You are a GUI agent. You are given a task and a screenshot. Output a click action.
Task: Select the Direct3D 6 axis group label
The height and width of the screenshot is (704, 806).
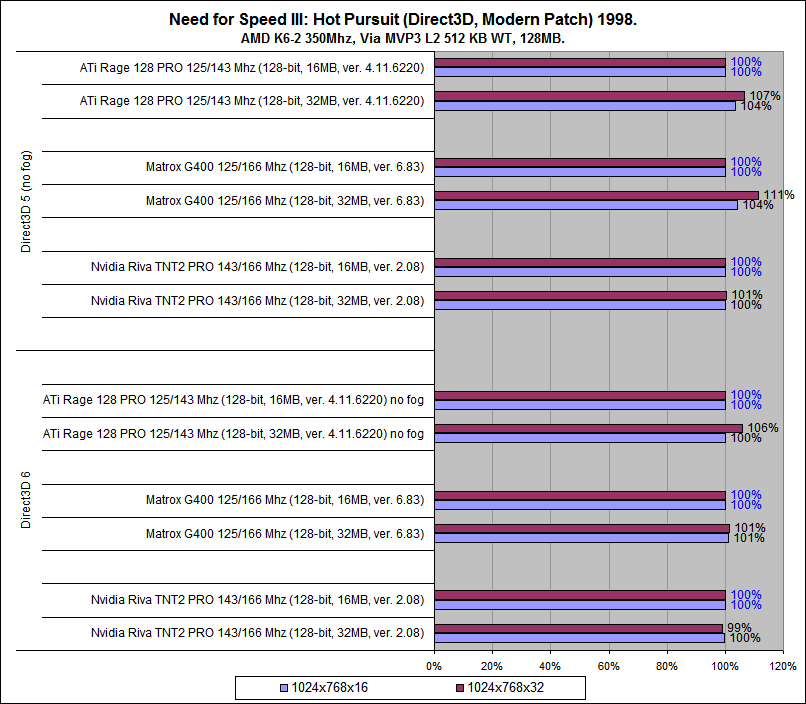click(26, 500)
